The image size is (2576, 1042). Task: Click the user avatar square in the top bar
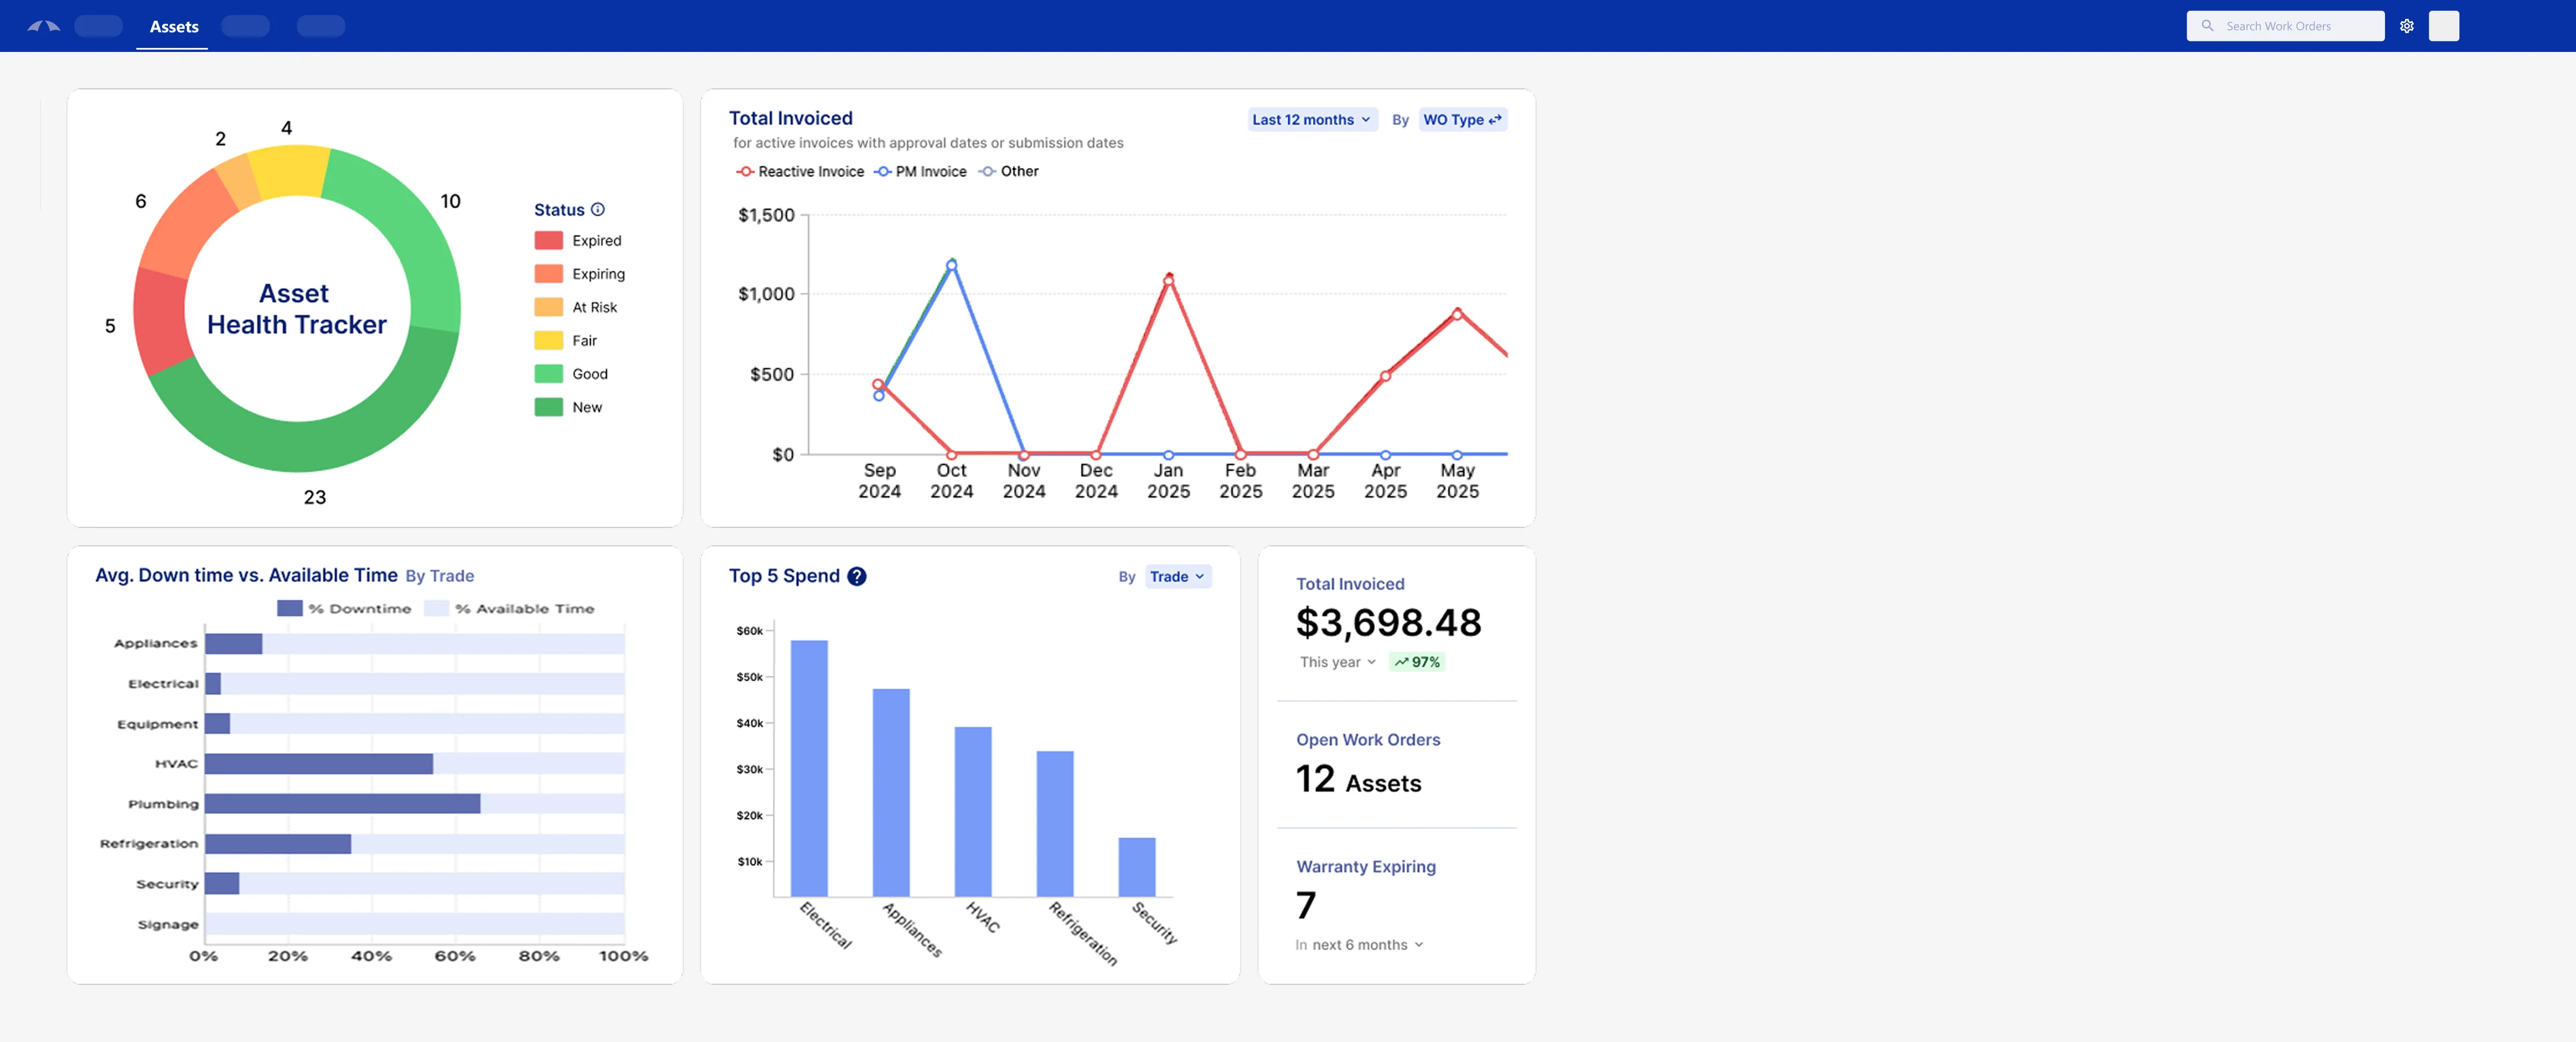click(2443, 26)
